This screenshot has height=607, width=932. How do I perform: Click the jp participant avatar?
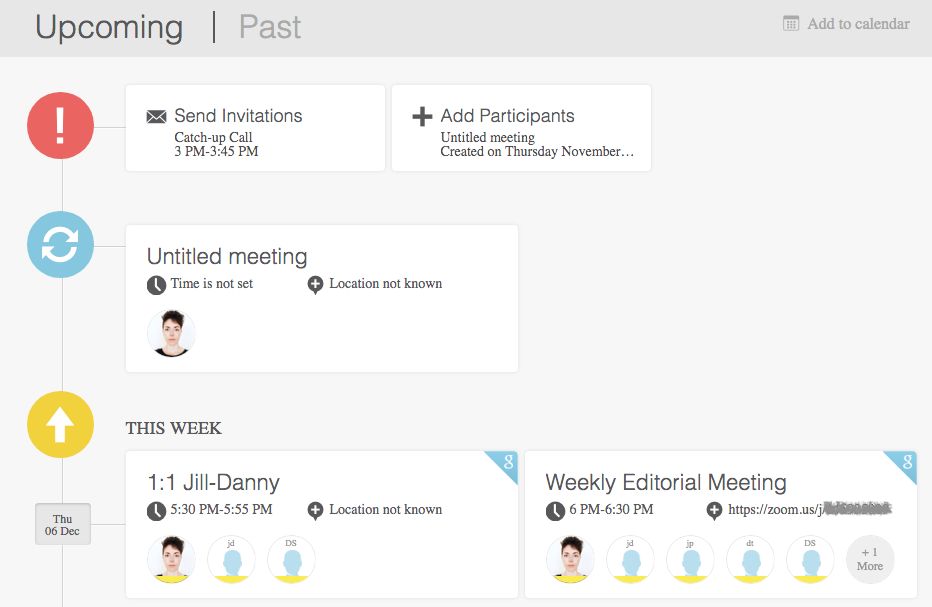coord(690,560)
